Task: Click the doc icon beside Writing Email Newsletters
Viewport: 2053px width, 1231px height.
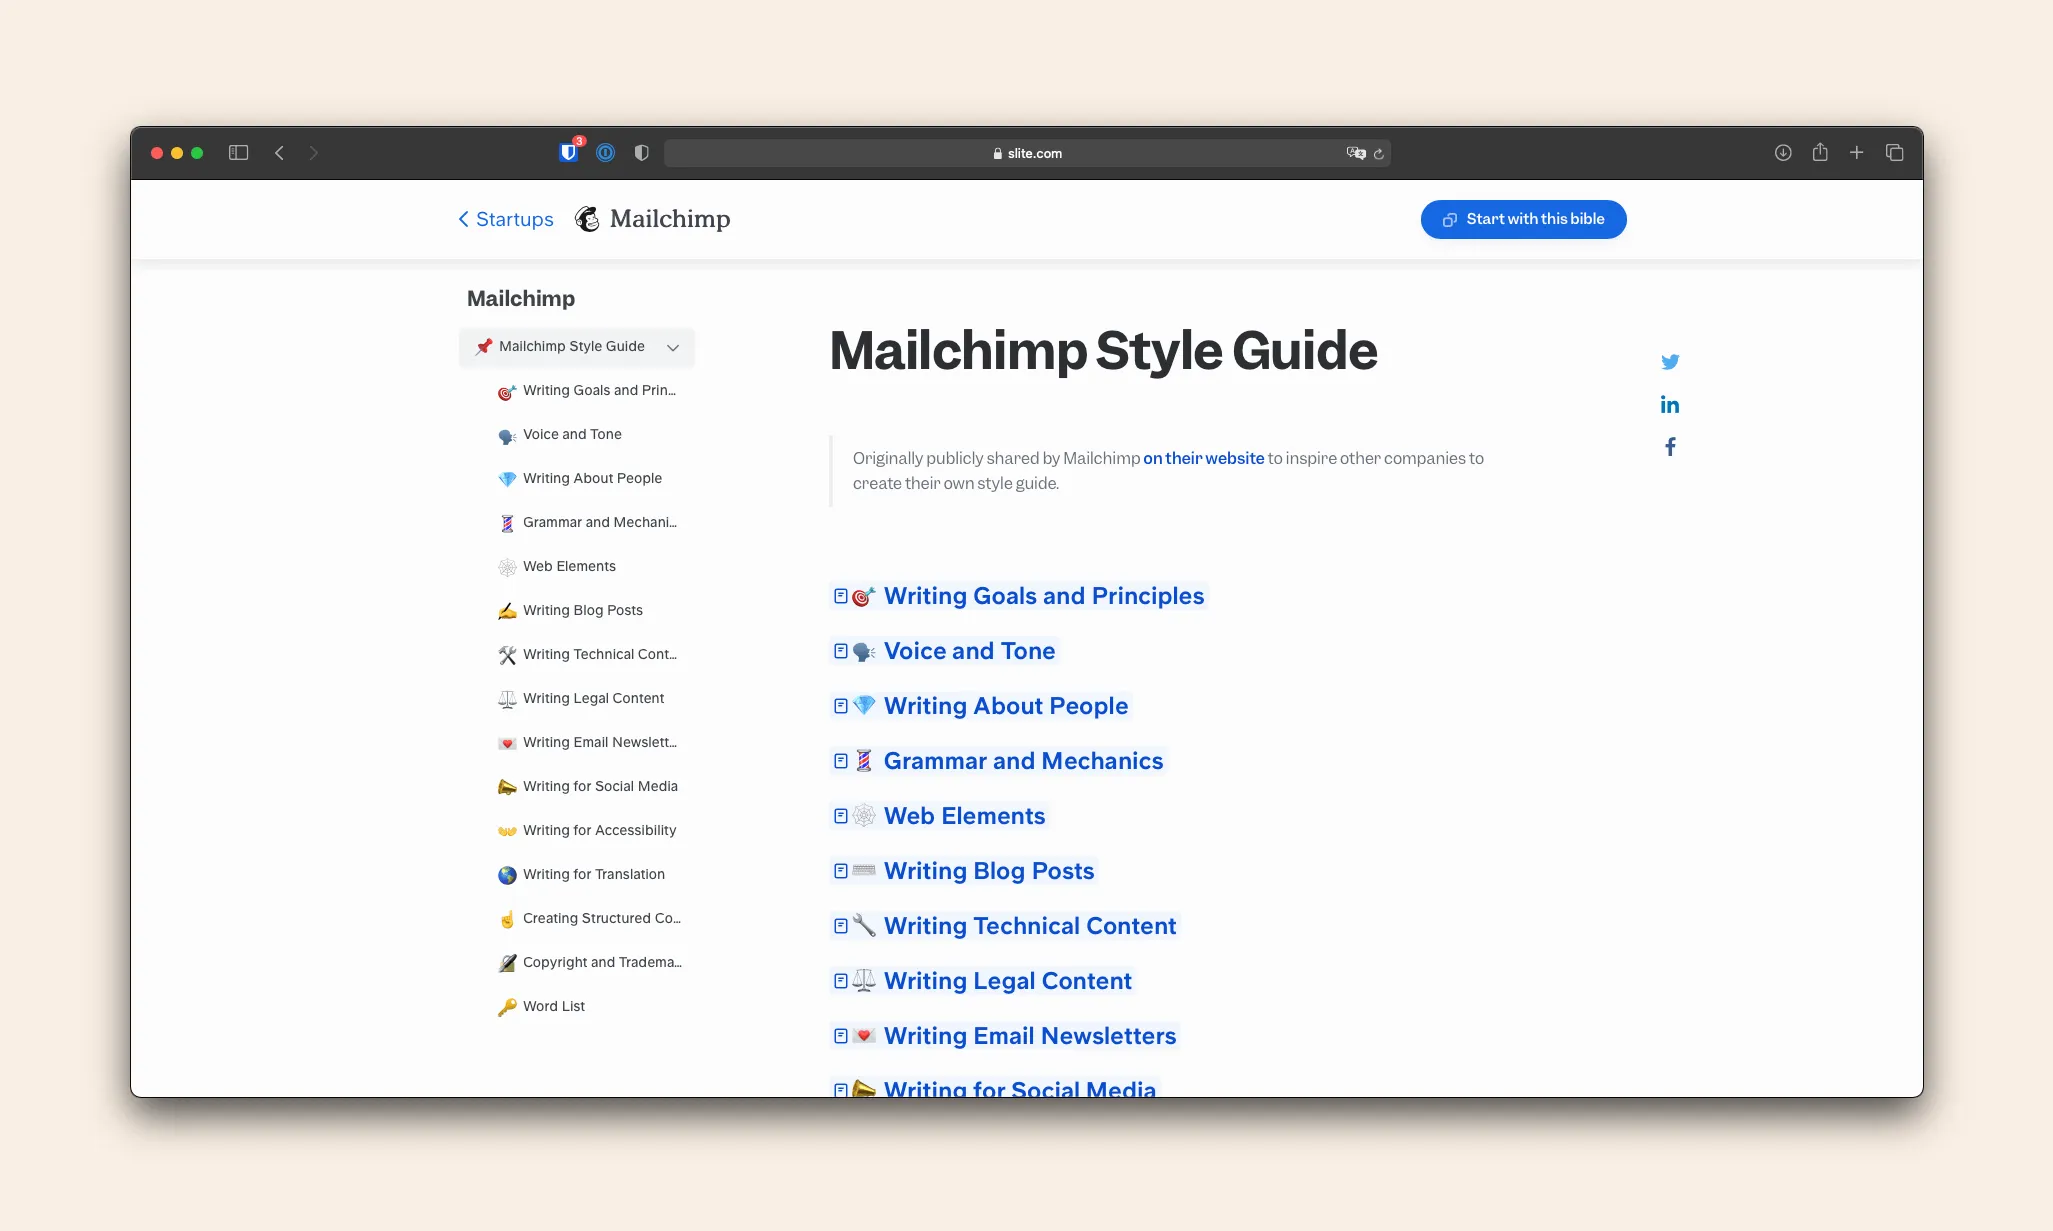Action: point(841,1036)
